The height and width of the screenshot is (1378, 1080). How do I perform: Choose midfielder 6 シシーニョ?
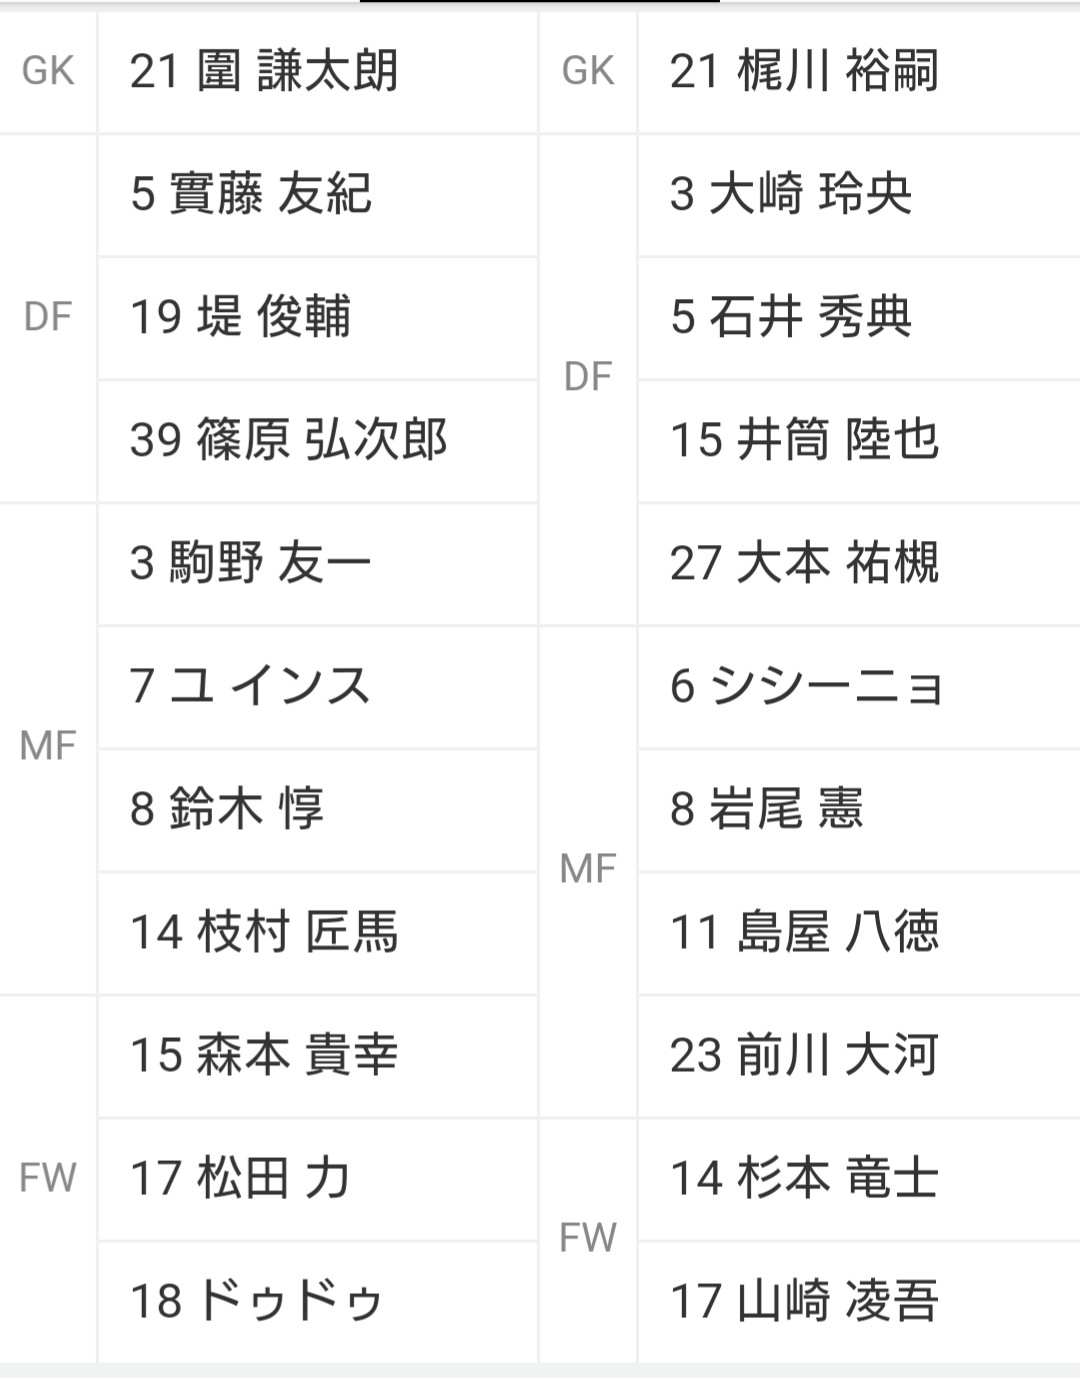[859, 686]
